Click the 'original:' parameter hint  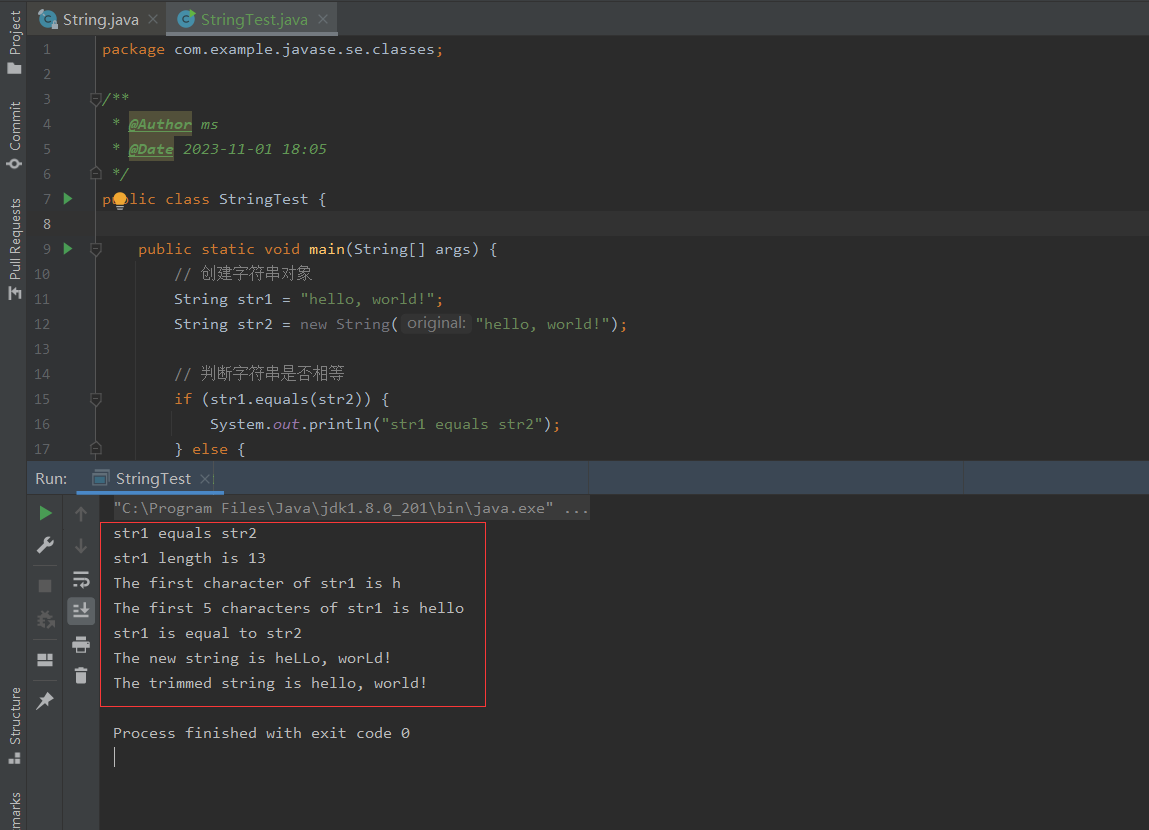436,323
